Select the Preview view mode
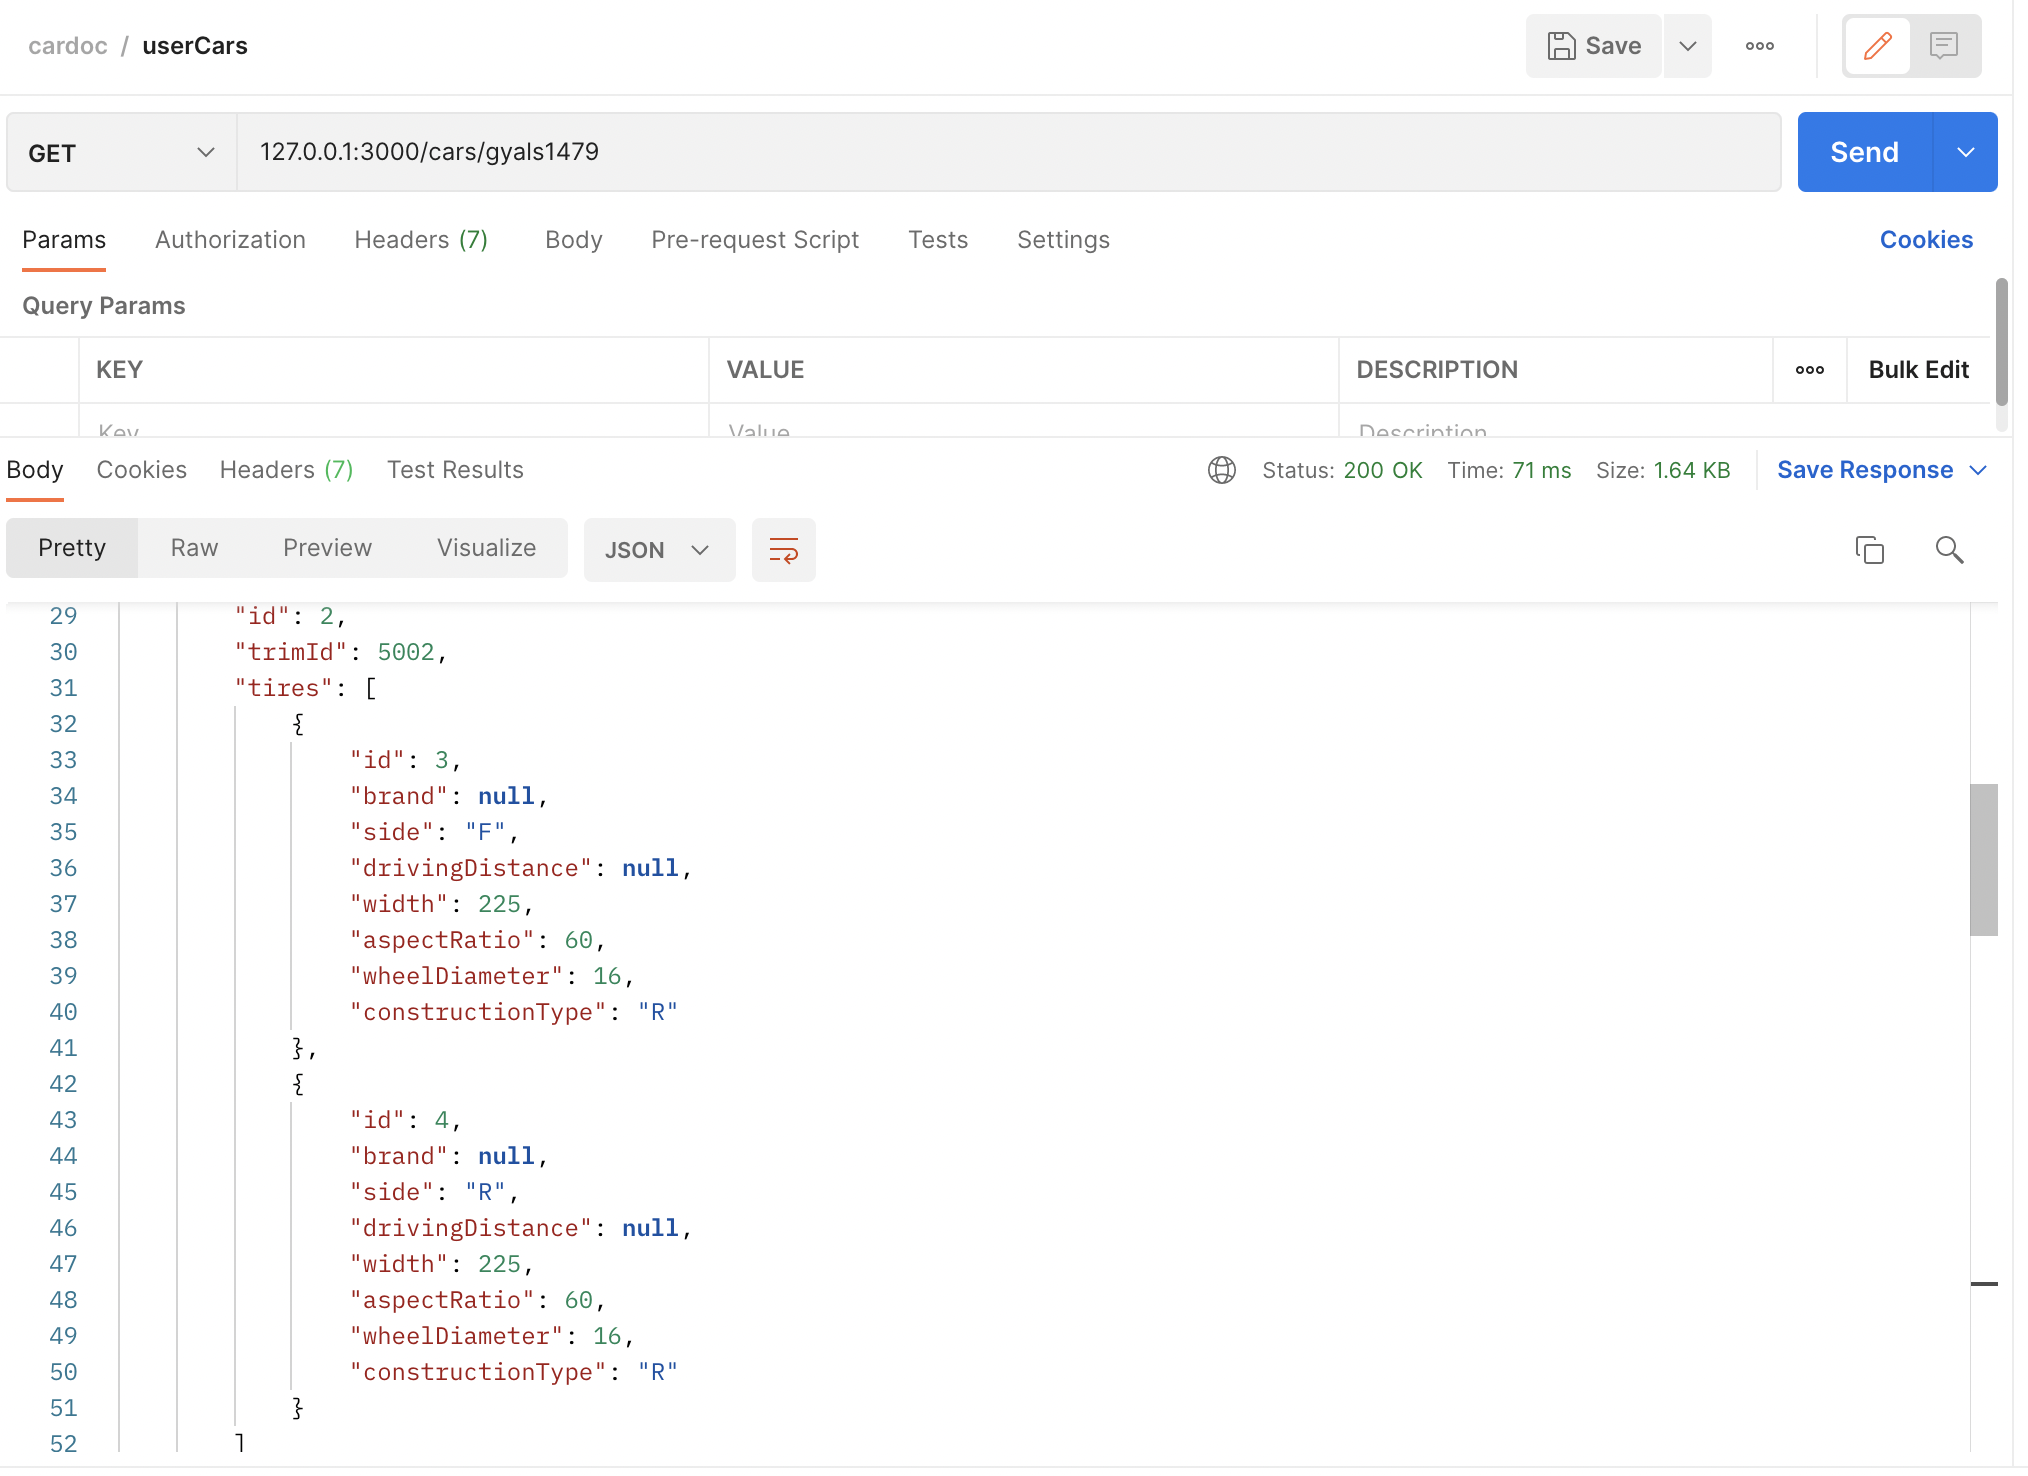Viewport: 2028px width, 1476px height. (x=327, y=548)
